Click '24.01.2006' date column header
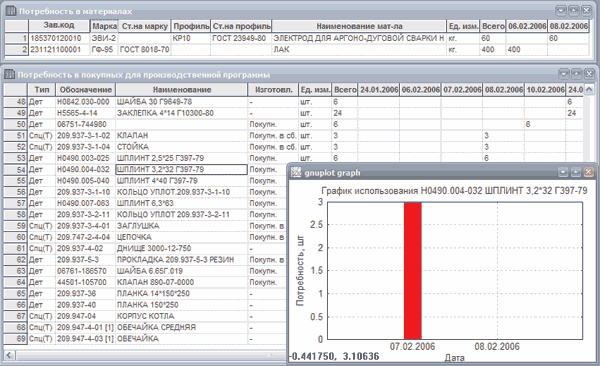The height and width of the screenshot is (366, 600). pyautogui.click(x=379, y=90)
